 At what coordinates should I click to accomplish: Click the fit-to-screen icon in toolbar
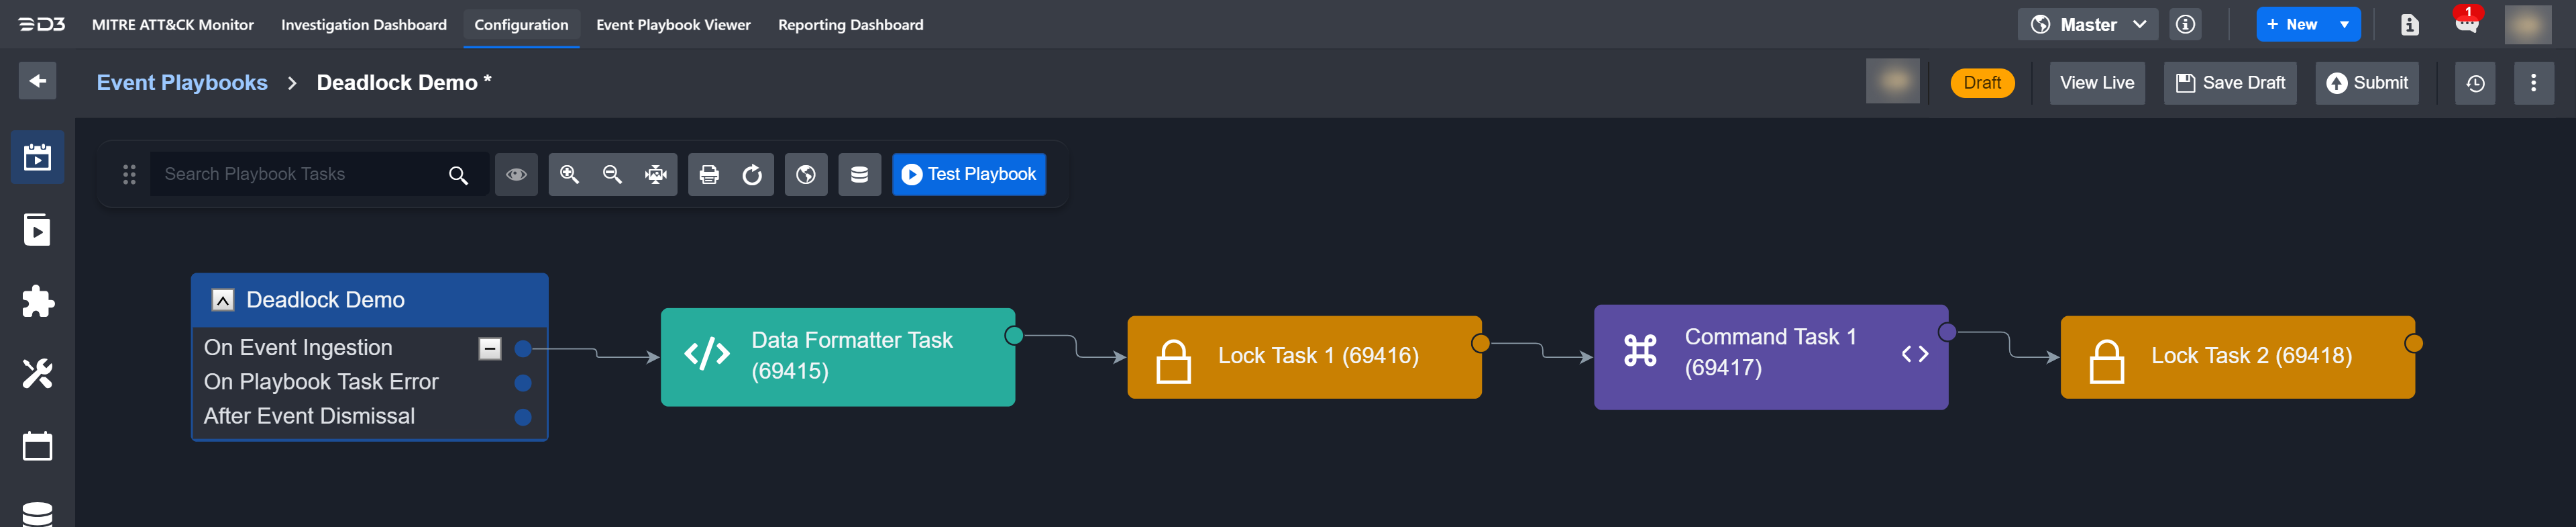(x=655, y=174)
